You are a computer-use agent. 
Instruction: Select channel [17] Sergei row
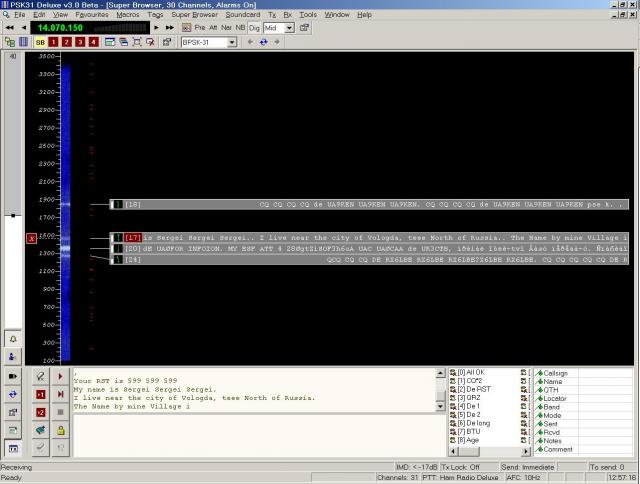click(x=369, y=238)
